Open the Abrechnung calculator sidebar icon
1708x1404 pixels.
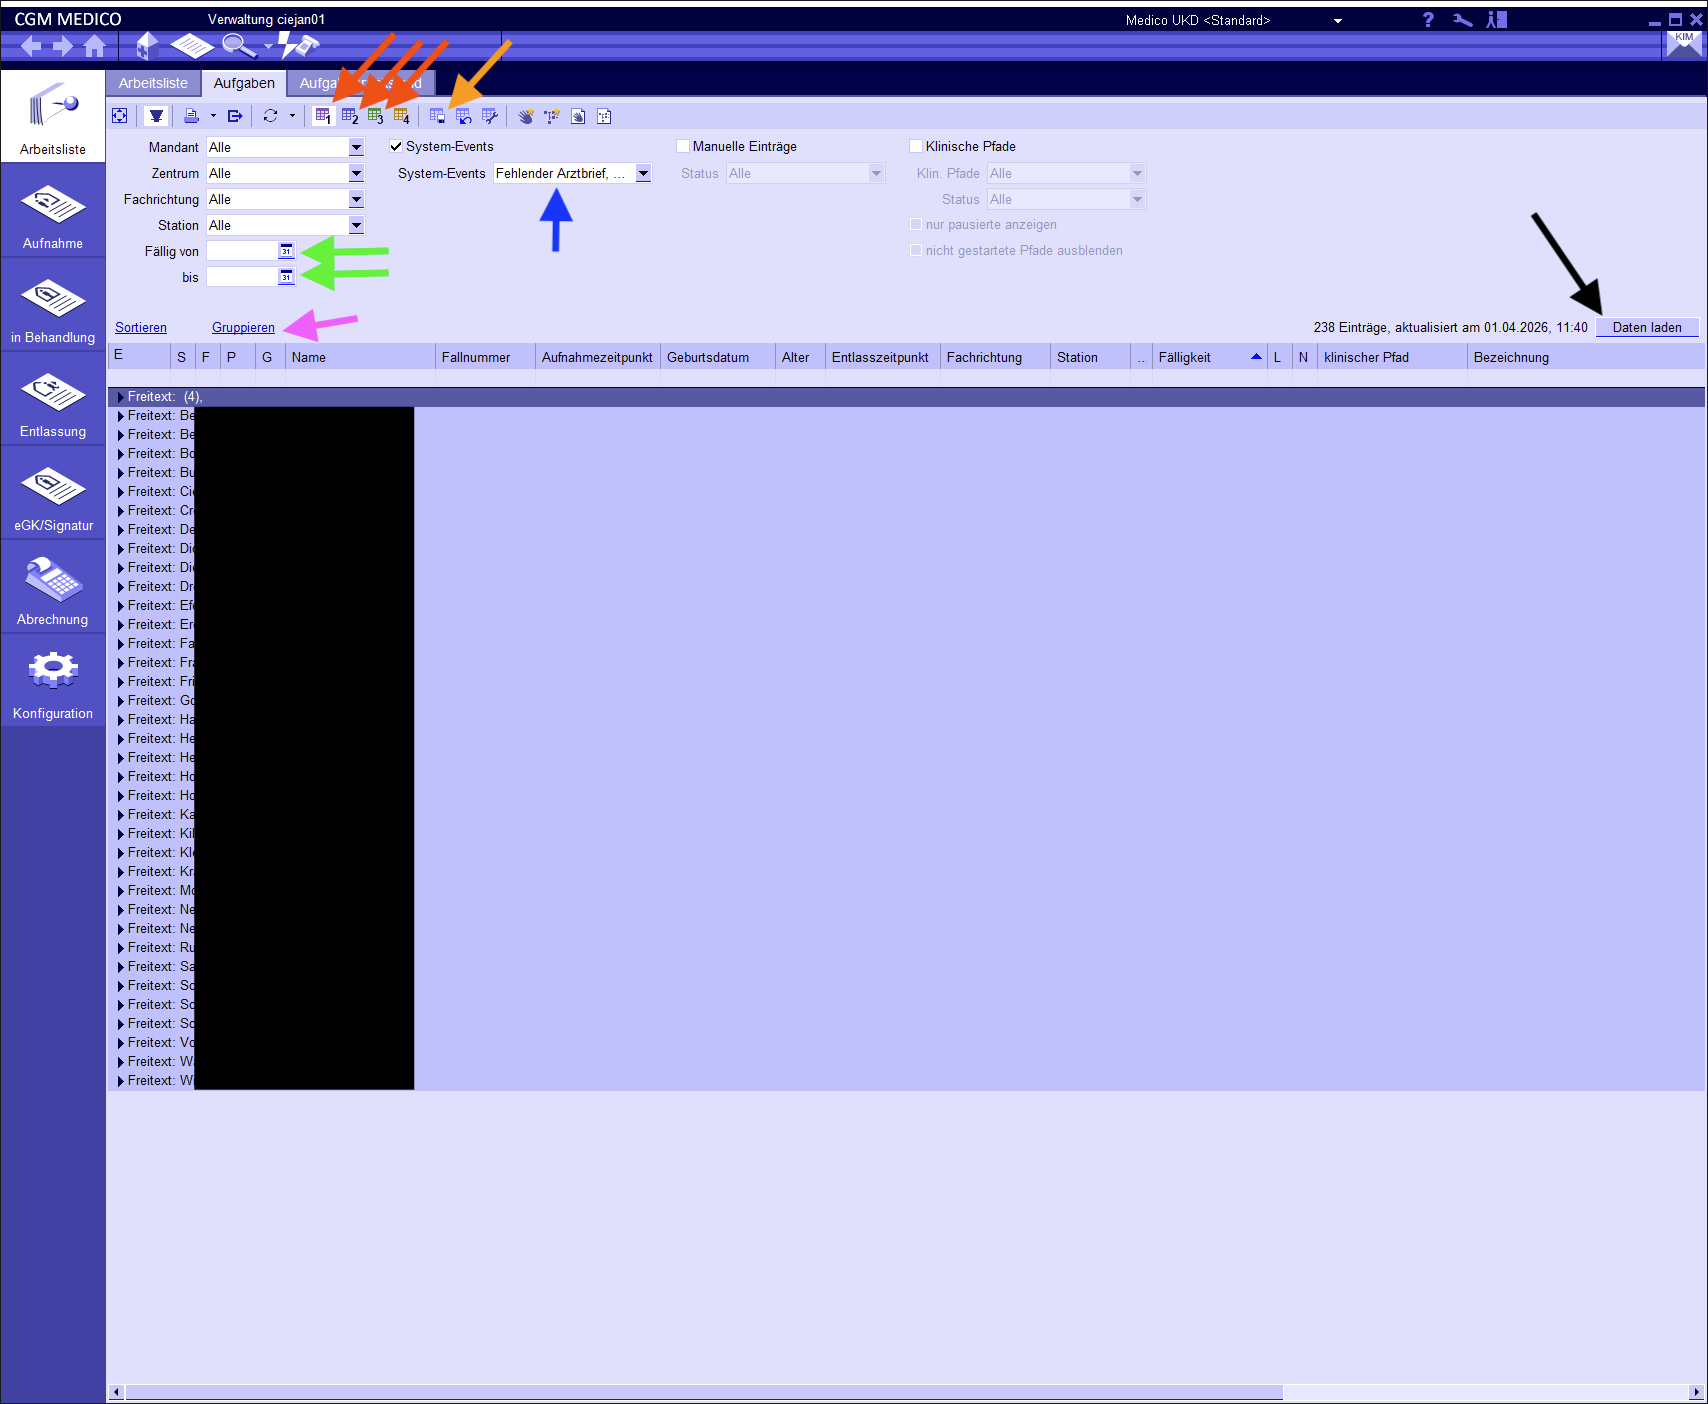click(53, 592)
